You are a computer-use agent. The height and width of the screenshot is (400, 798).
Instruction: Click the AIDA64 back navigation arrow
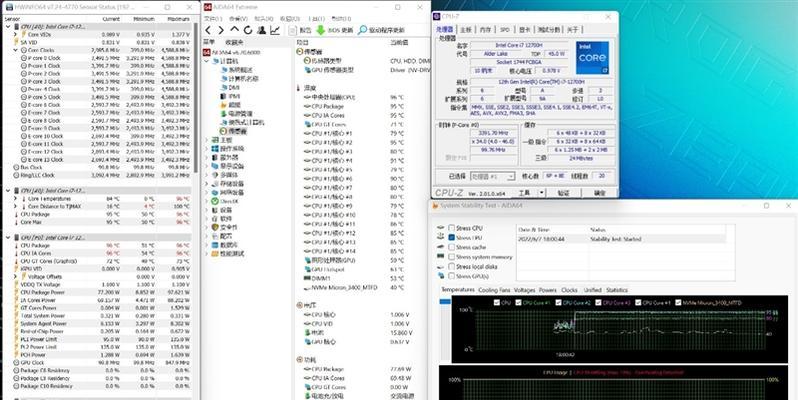[x=208, y=31]
